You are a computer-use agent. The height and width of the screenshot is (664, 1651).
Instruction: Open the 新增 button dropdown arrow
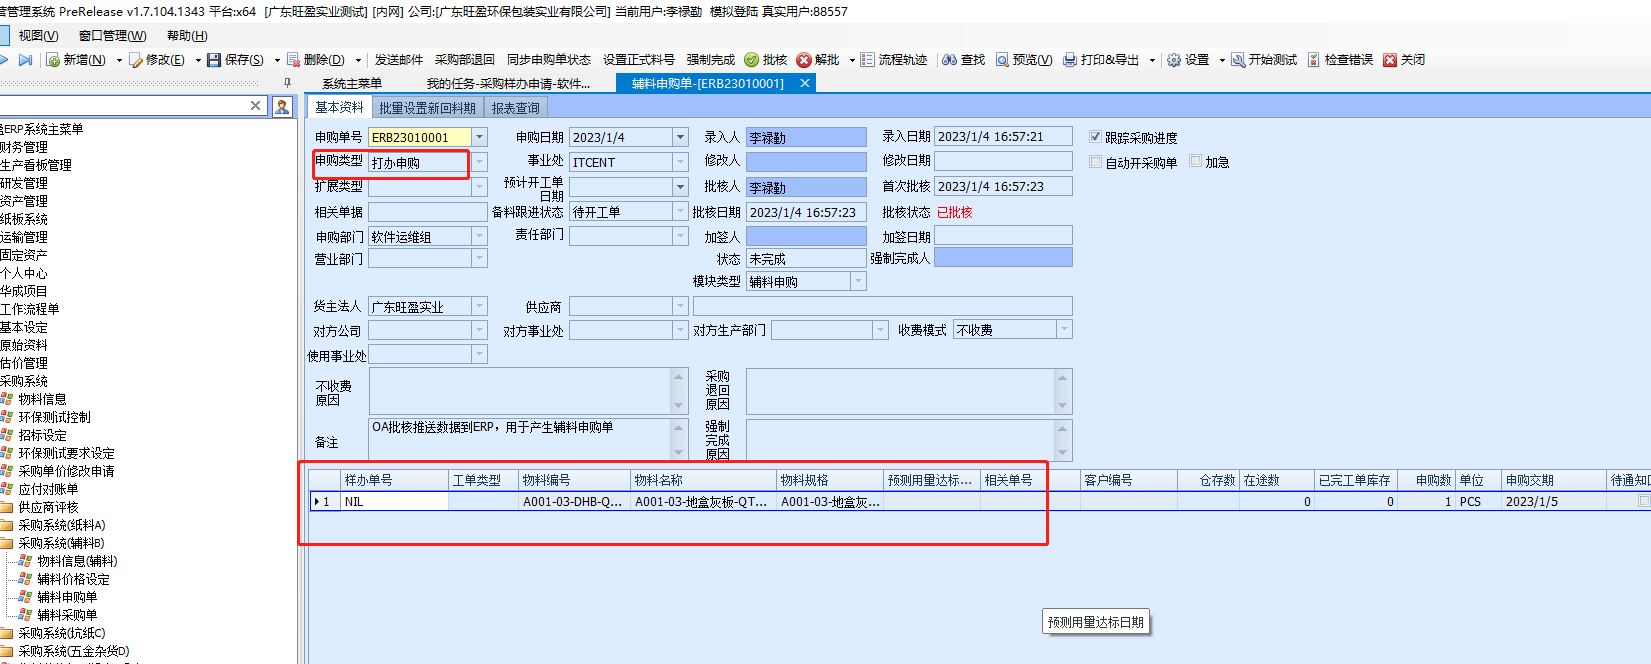[x=119, y=60]
